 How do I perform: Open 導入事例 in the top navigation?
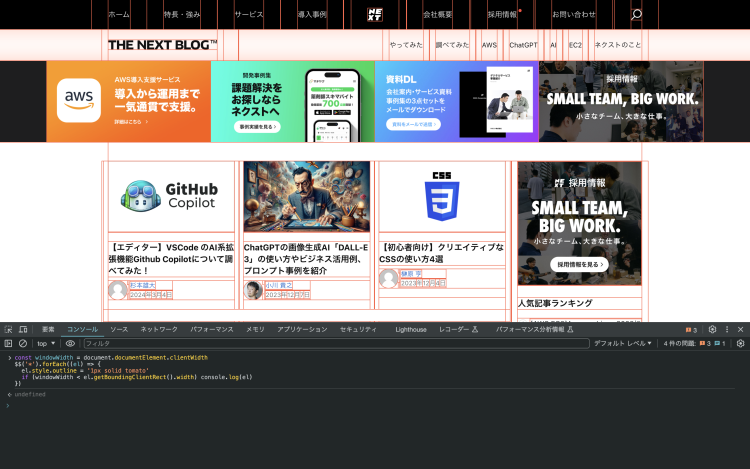point(312,14)
